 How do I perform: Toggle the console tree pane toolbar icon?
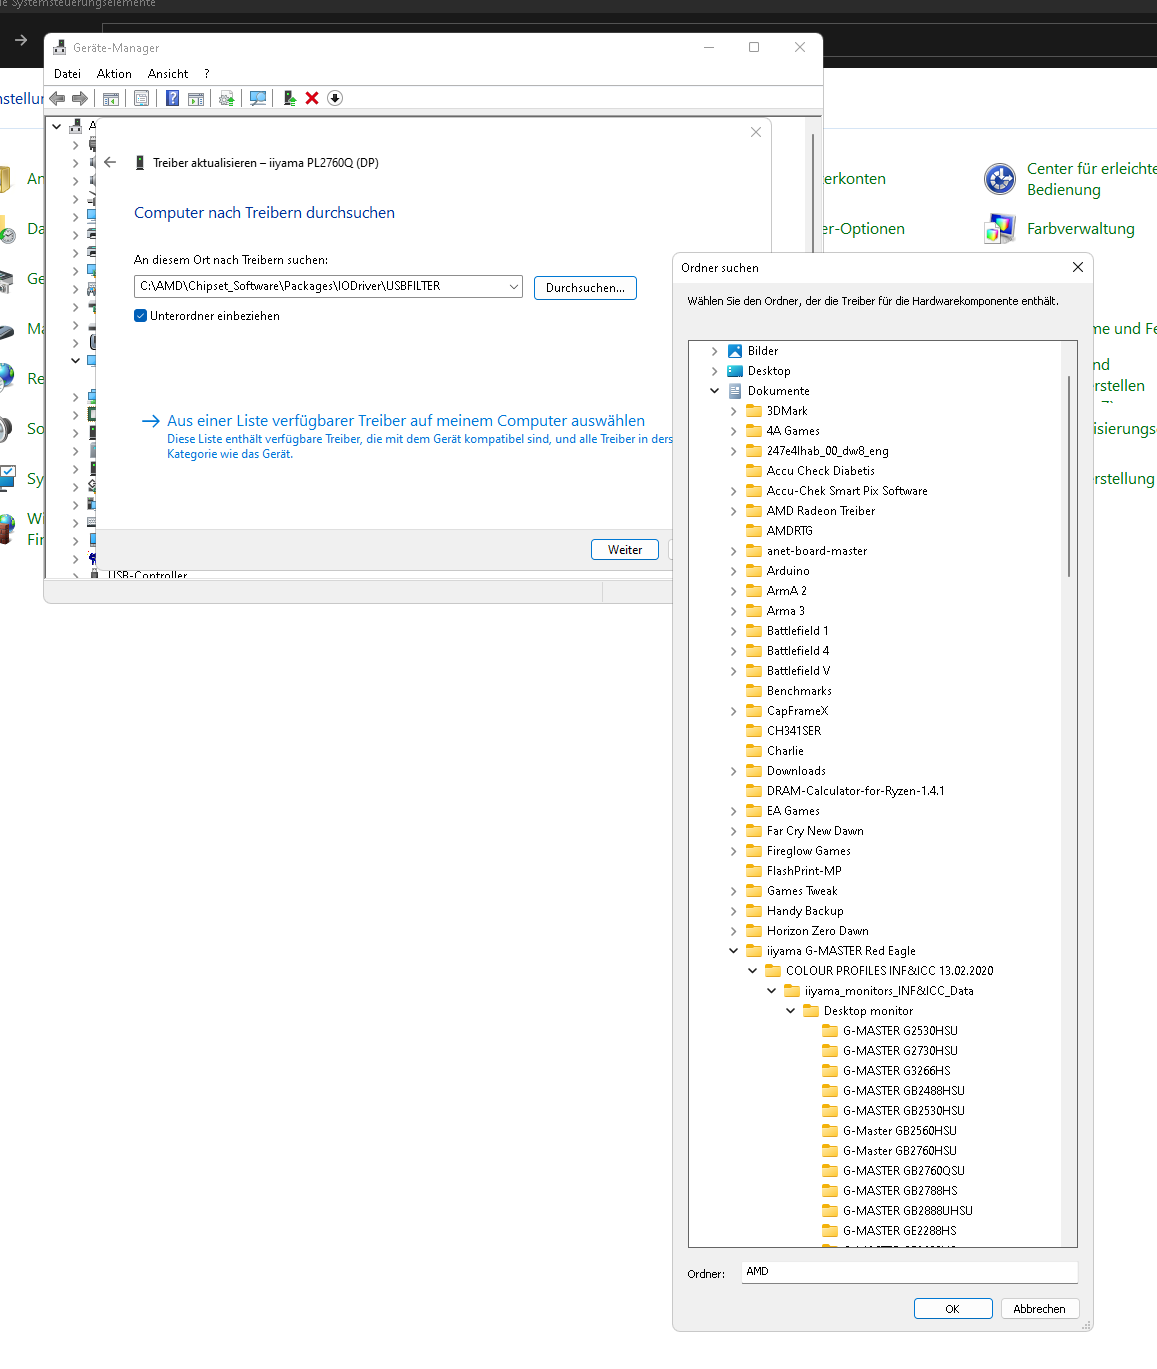pos(111,98)
